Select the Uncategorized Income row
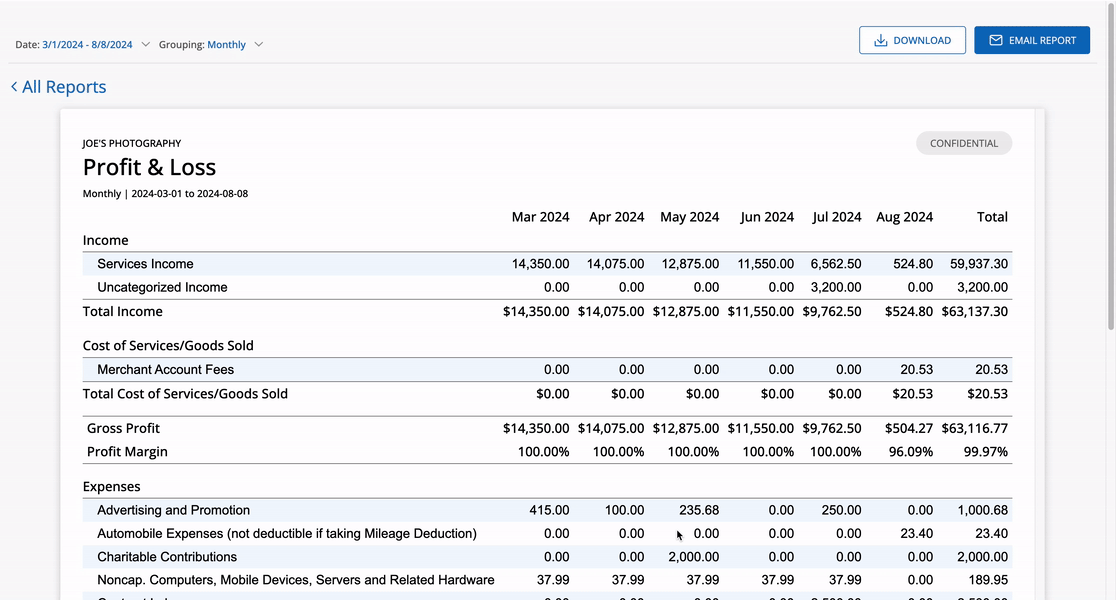Screen dimensions: 1116x600 pyautogui.click(x=400, y=287)
